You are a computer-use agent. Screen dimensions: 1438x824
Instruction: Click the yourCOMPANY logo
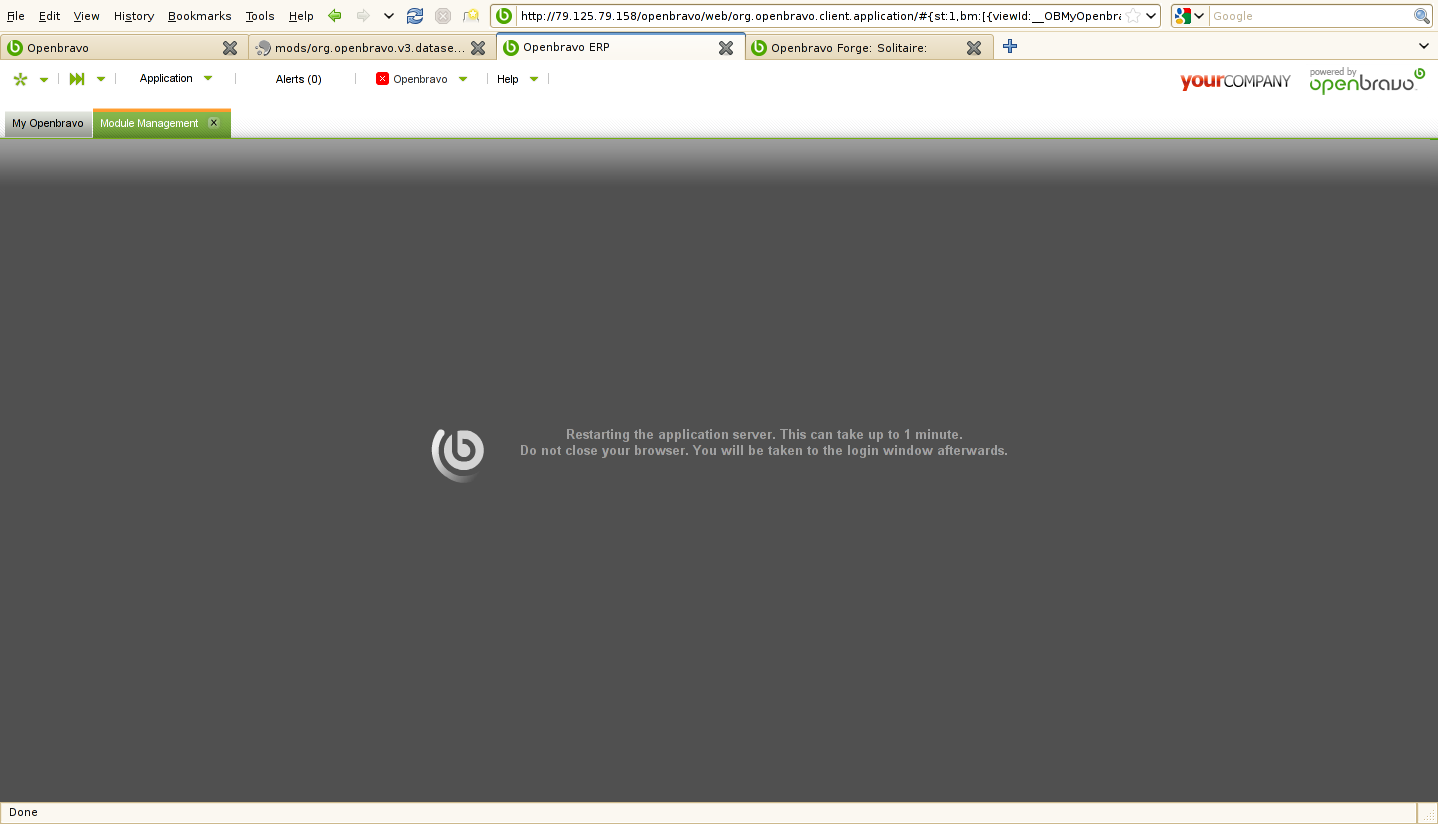pos(1235,81)
